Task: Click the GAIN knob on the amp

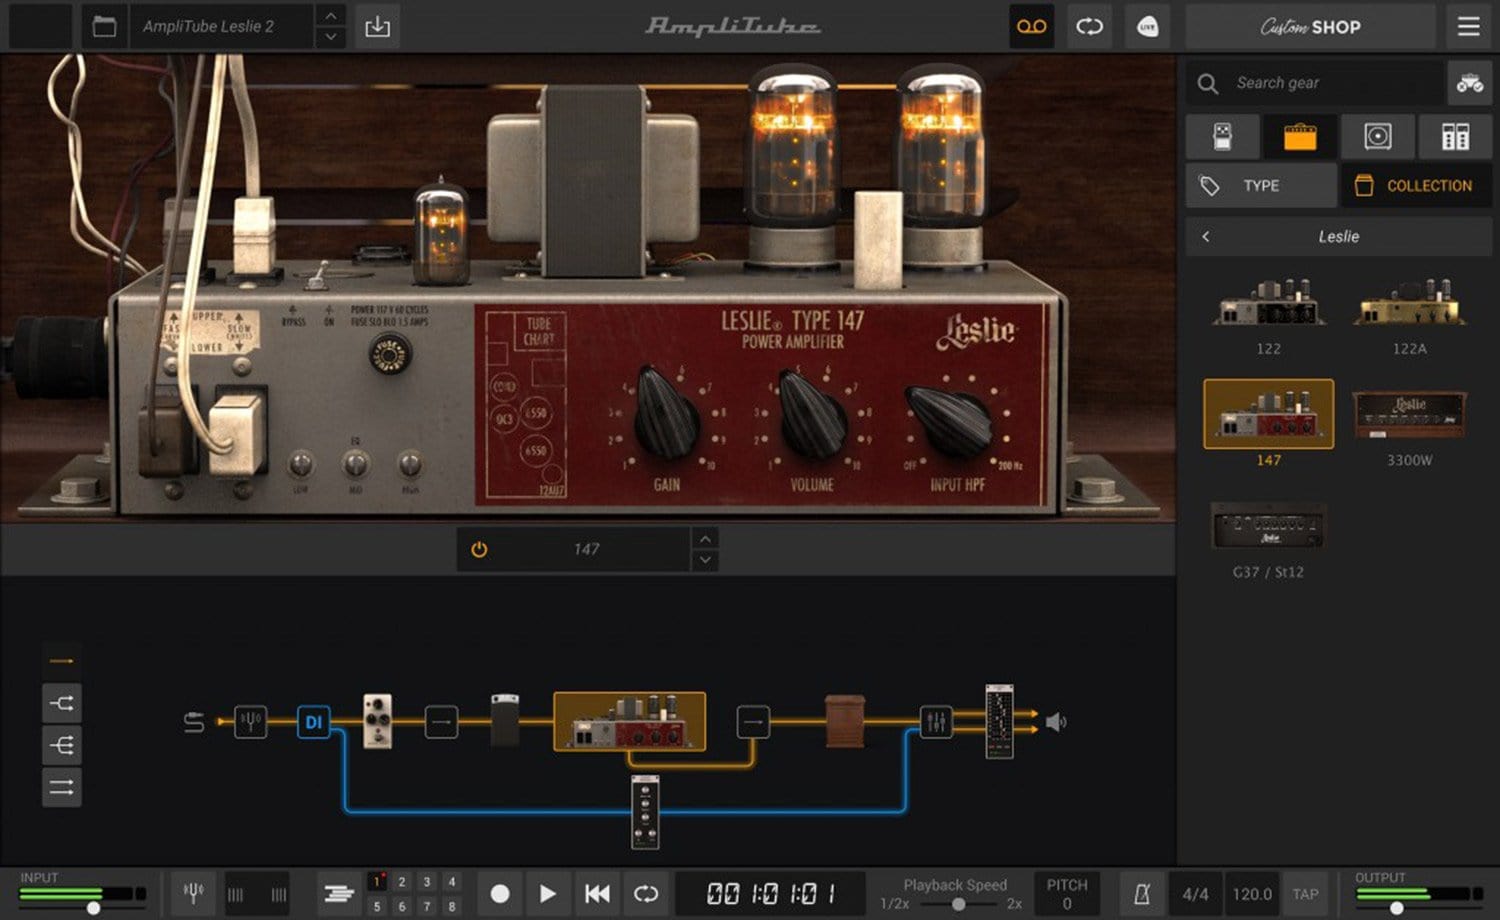Action: (x=667, y=413)
